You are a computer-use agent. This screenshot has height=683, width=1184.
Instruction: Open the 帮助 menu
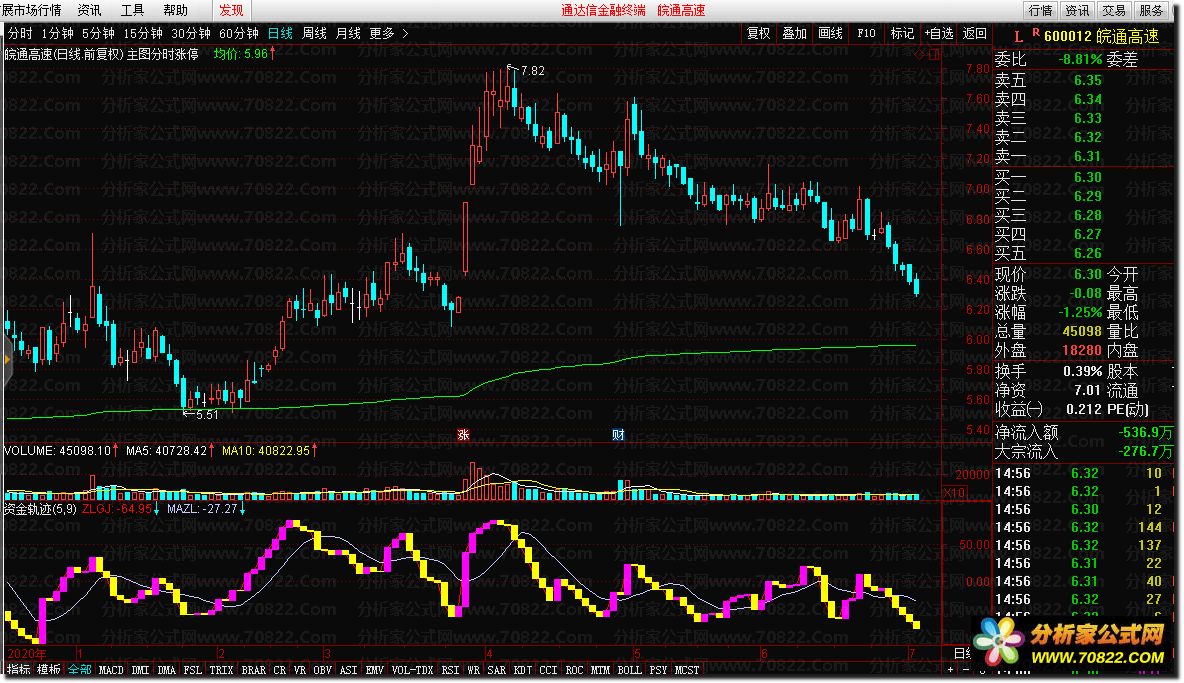175,11
